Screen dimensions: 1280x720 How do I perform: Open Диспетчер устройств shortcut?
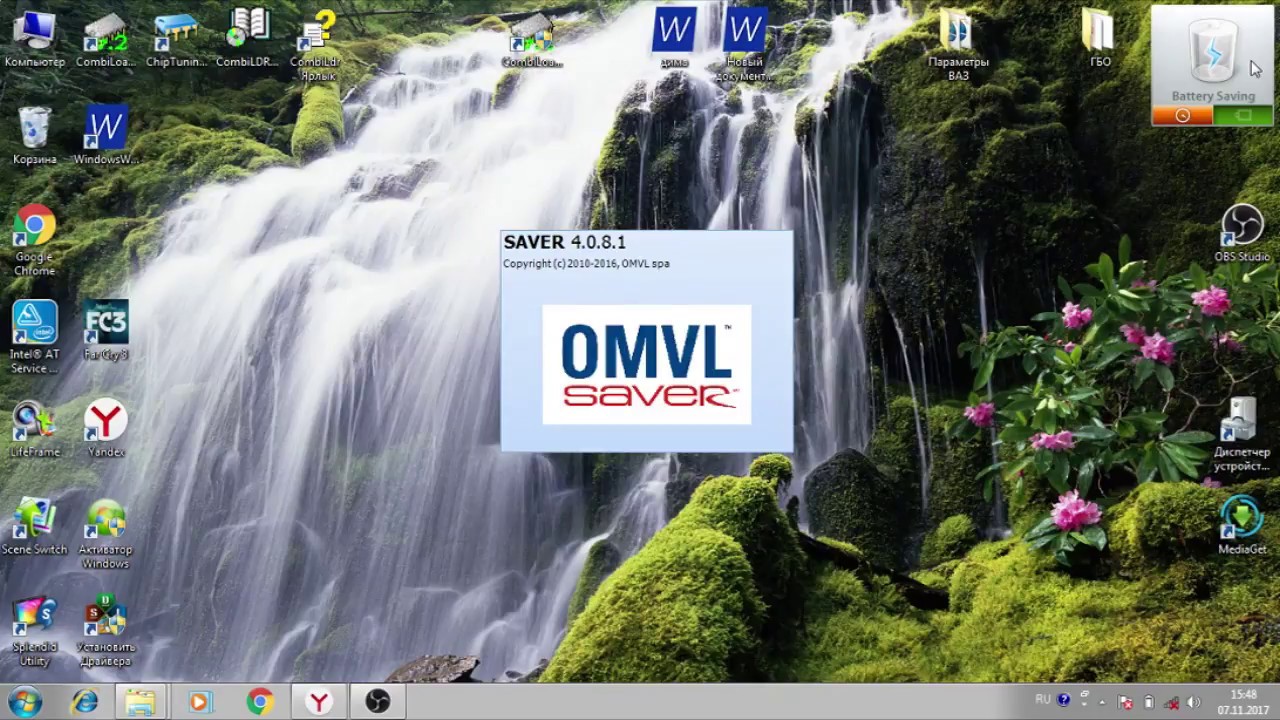tap(1242, 435)
